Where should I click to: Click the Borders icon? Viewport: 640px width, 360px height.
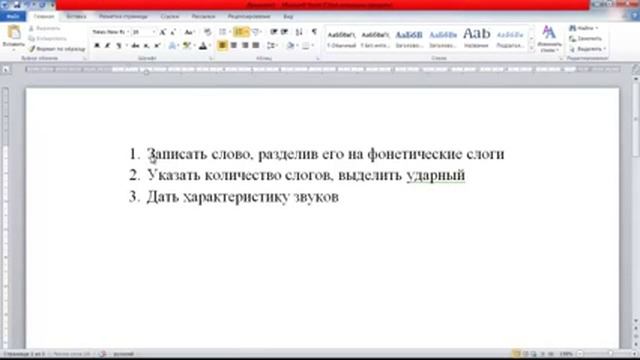306,45
